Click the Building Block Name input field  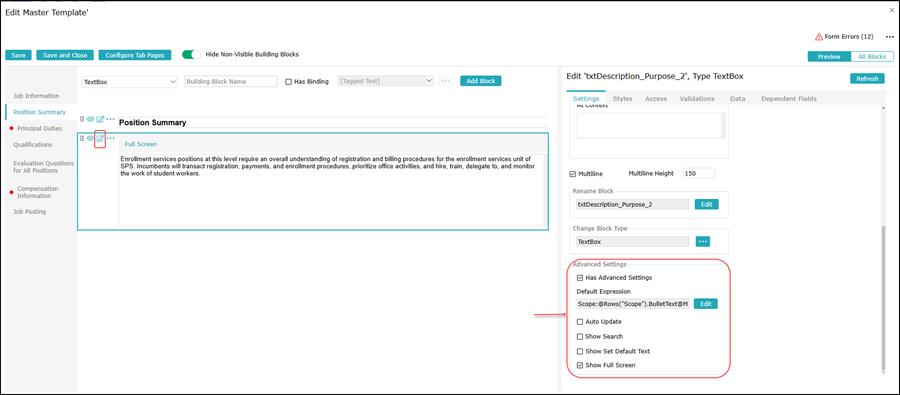pyautogui.click(x=231, y=82)
